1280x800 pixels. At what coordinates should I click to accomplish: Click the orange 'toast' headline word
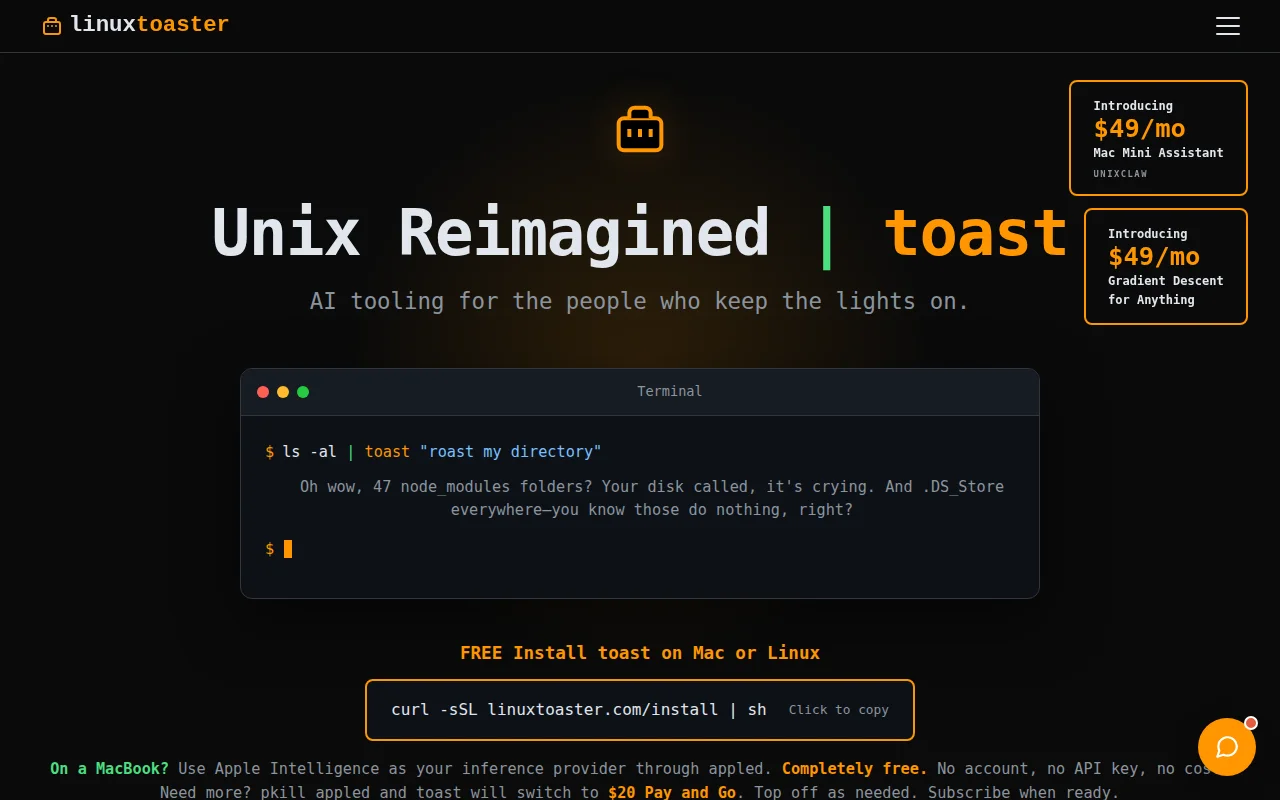tap(975, 233)
